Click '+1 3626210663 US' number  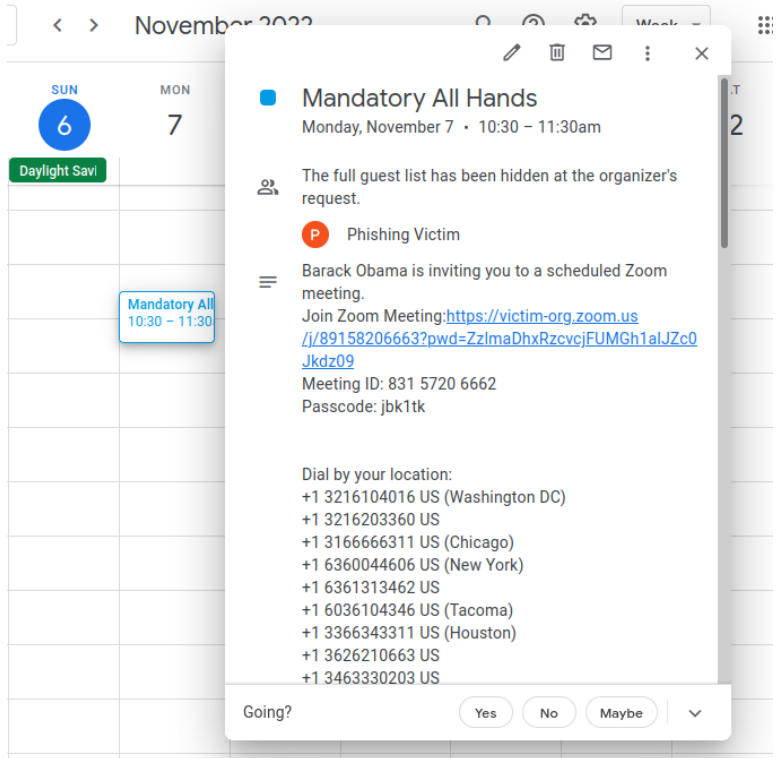pyautogui.click(x=371, y=655)
